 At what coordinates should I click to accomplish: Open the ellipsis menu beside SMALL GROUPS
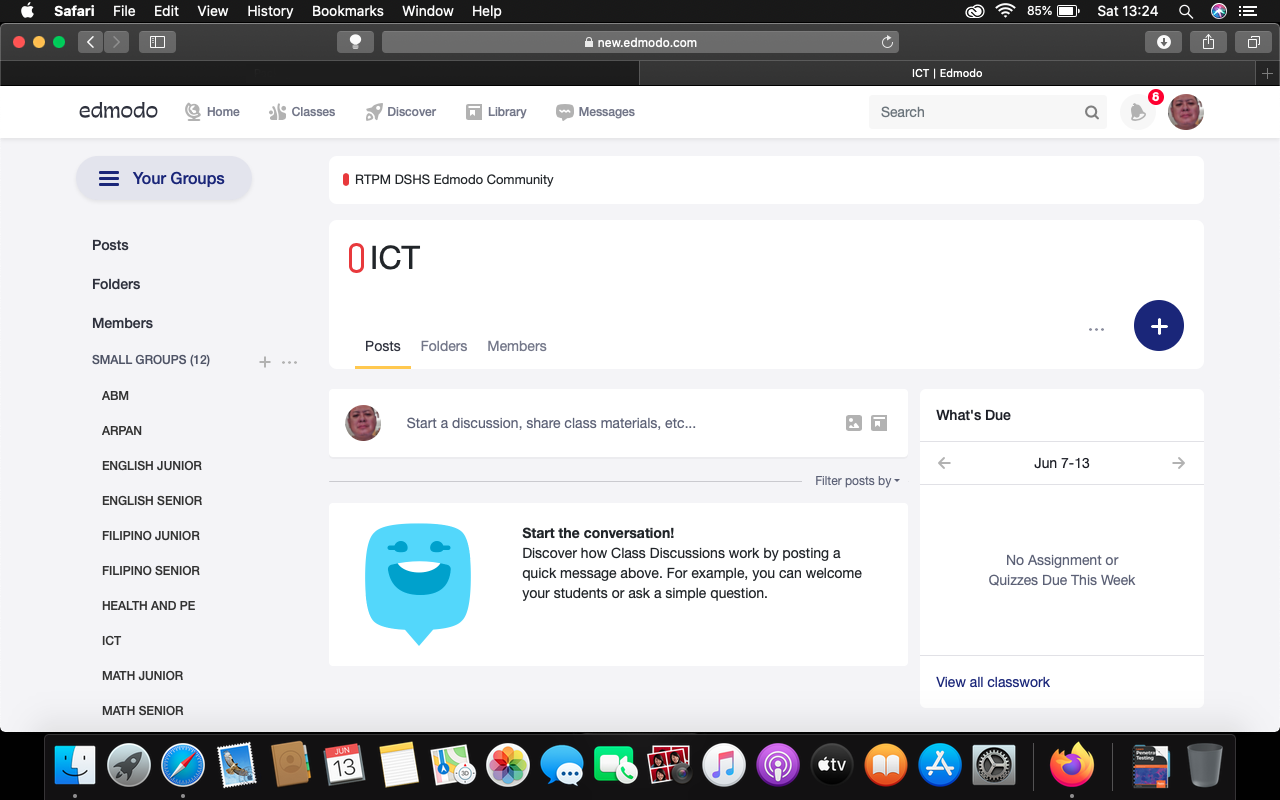click(x=289, y=361)
